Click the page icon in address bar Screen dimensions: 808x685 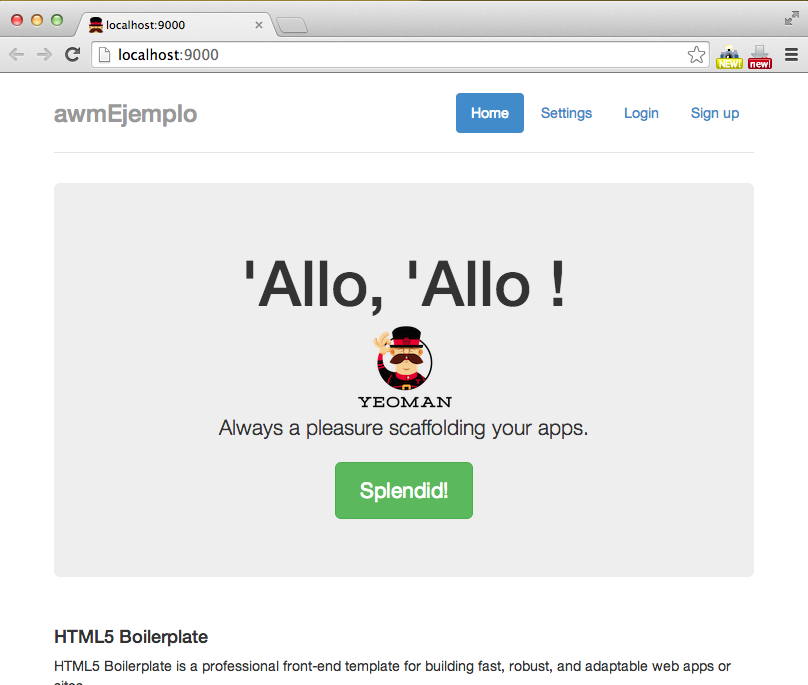(x=104, y=55)
